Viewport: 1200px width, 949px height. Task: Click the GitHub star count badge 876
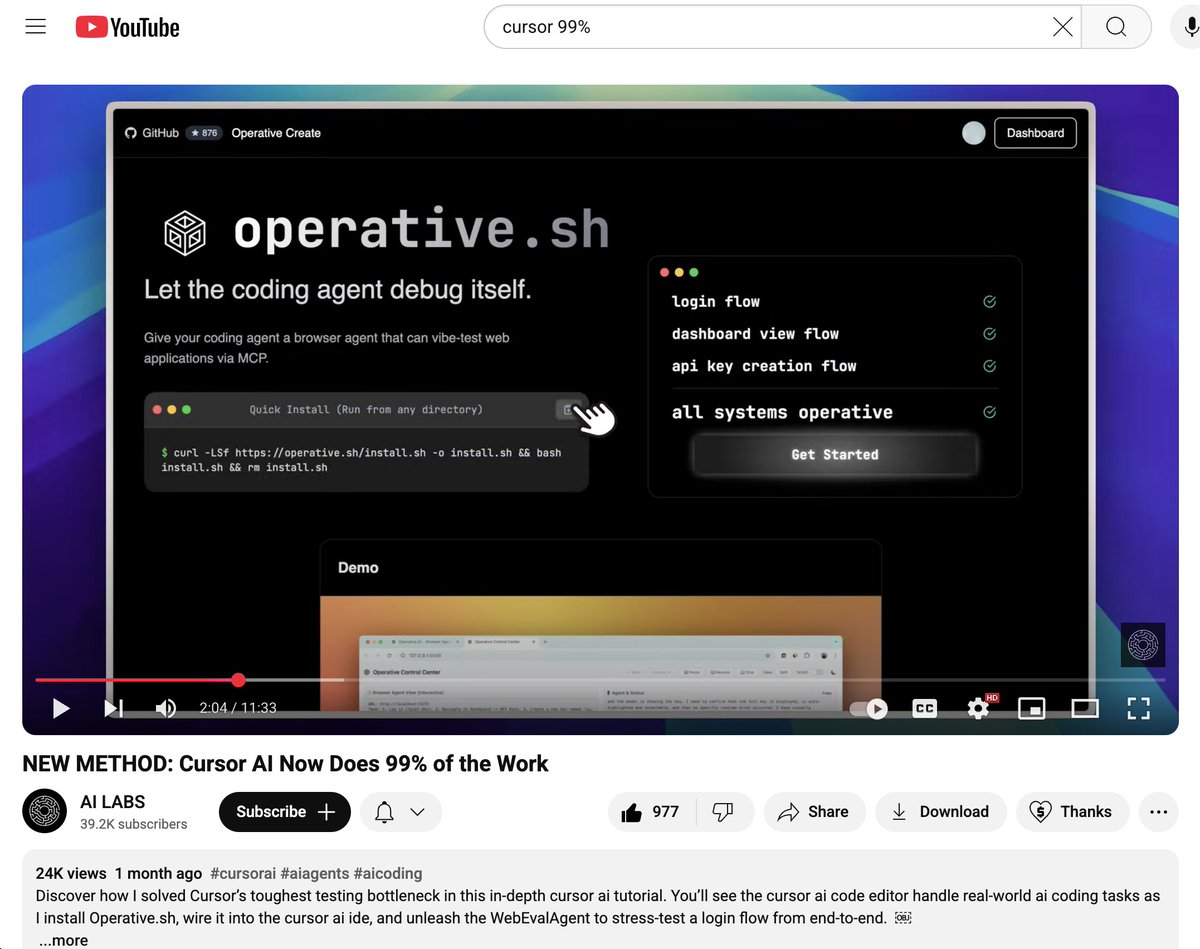(x=204, y=133)
